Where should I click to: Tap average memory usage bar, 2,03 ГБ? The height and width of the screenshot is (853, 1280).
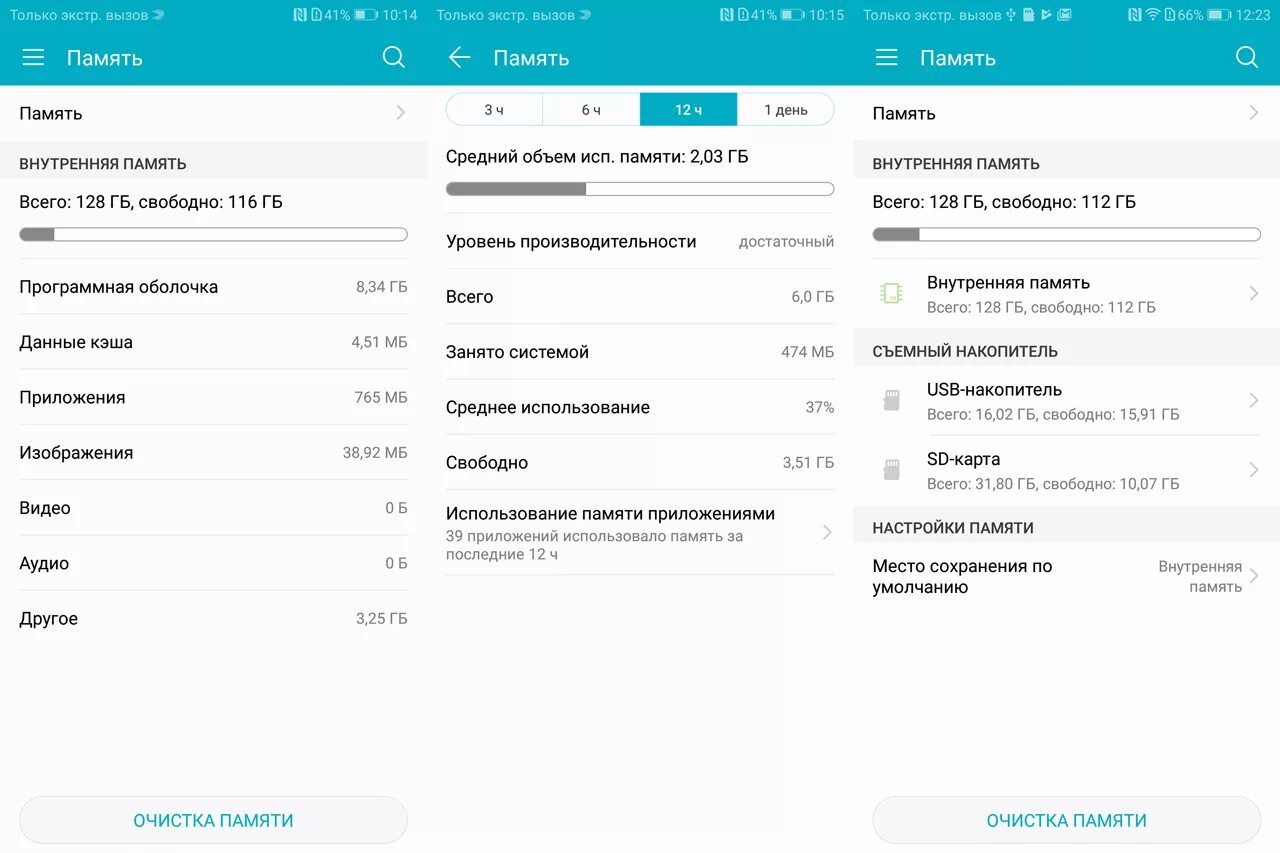tap(640, 188)
